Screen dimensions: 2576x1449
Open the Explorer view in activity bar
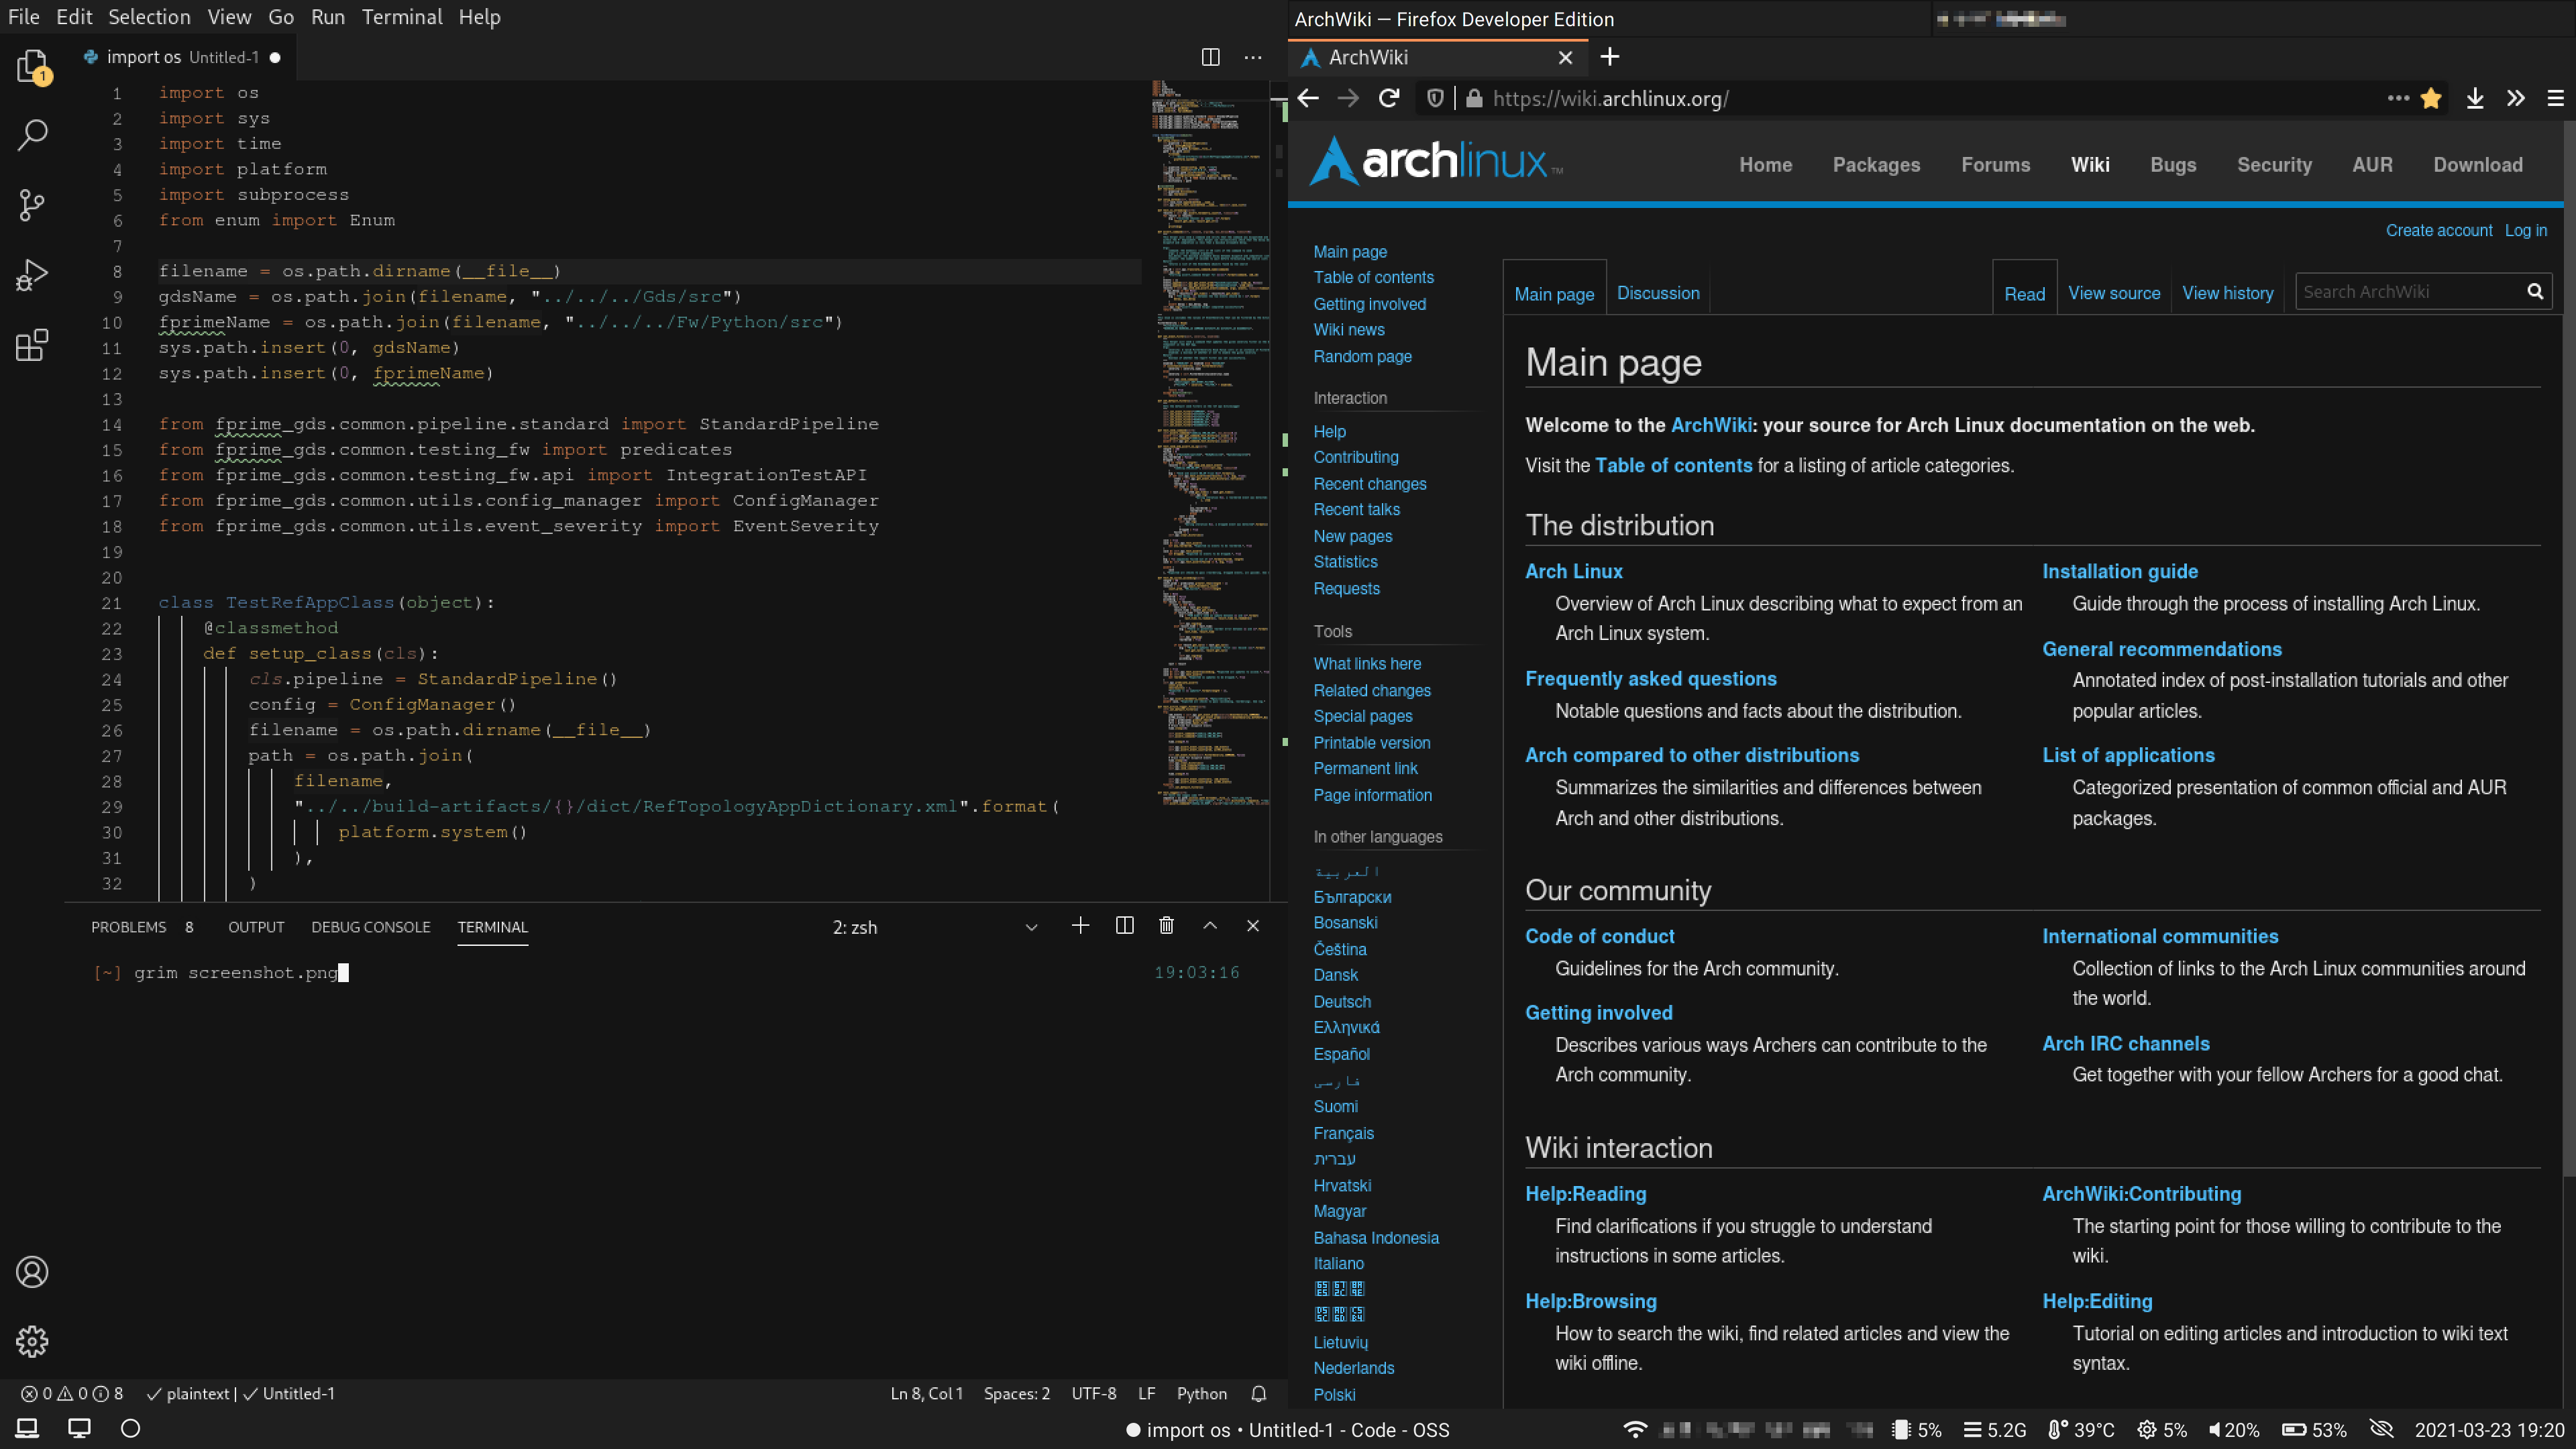coord(32,66)
